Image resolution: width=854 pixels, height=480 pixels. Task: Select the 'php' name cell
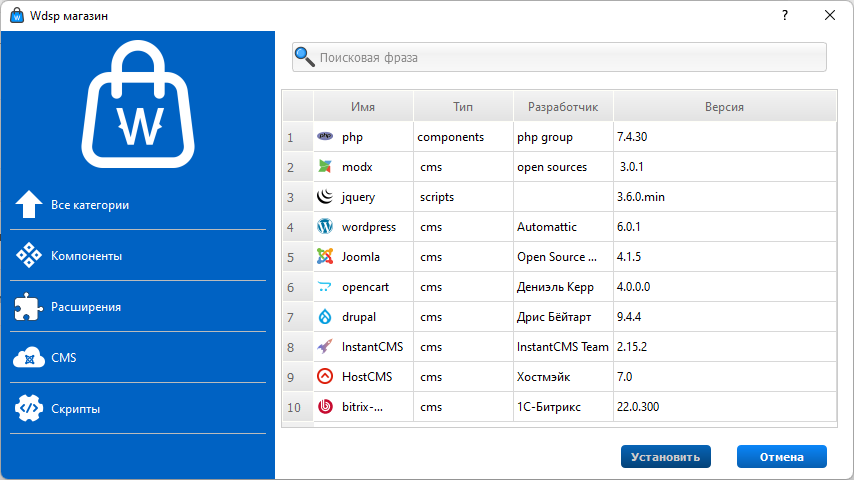coord(363,137)
